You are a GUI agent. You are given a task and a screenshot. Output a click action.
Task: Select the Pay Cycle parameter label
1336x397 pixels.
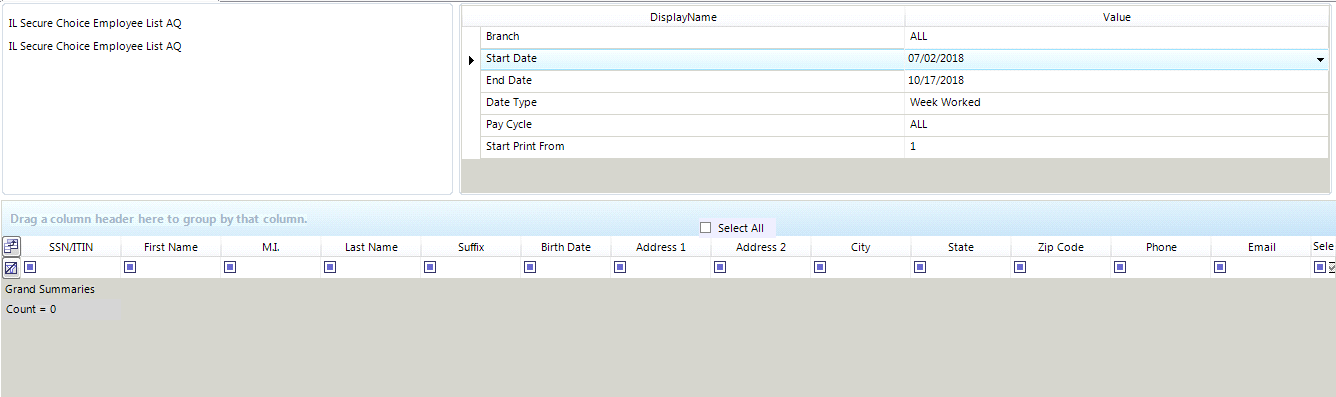(509, 125)
